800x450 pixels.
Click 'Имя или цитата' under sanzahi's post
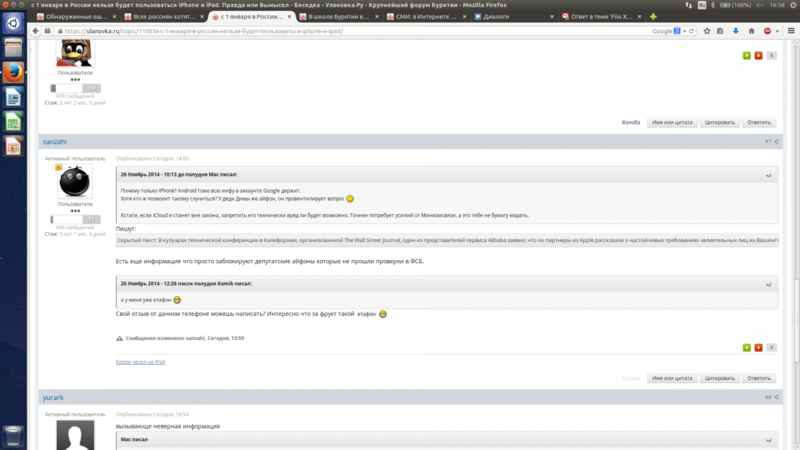coord(672,378)
